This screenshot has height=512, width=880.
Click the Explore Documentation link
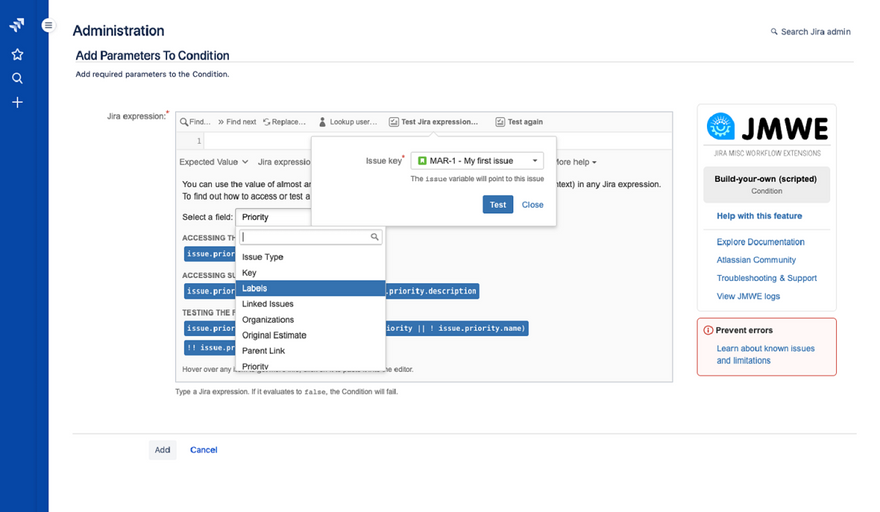760,242
